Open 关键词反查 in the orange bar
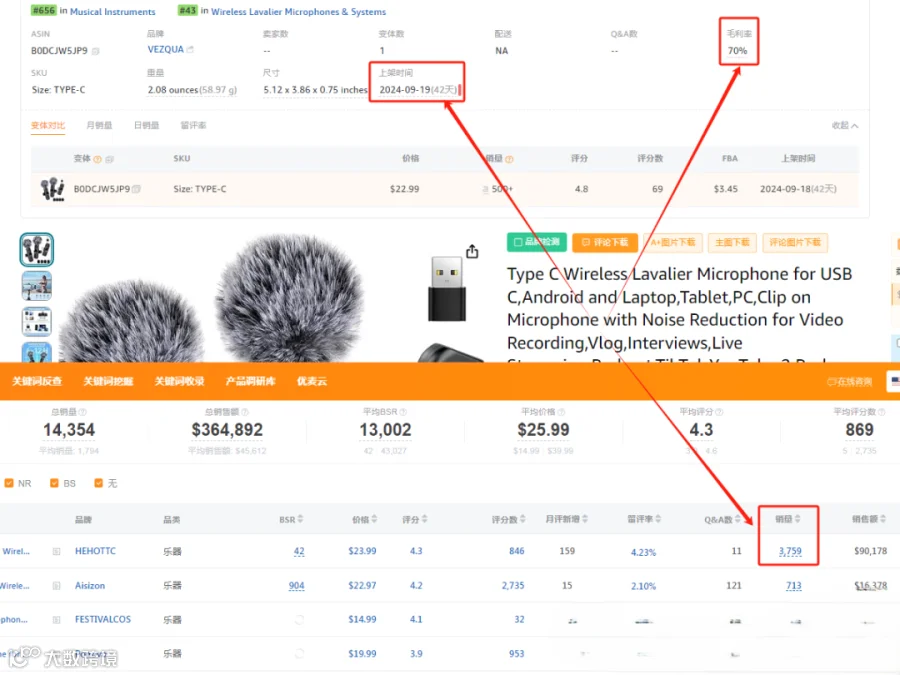This screenshot has height=675, width=900. point(37,381)
